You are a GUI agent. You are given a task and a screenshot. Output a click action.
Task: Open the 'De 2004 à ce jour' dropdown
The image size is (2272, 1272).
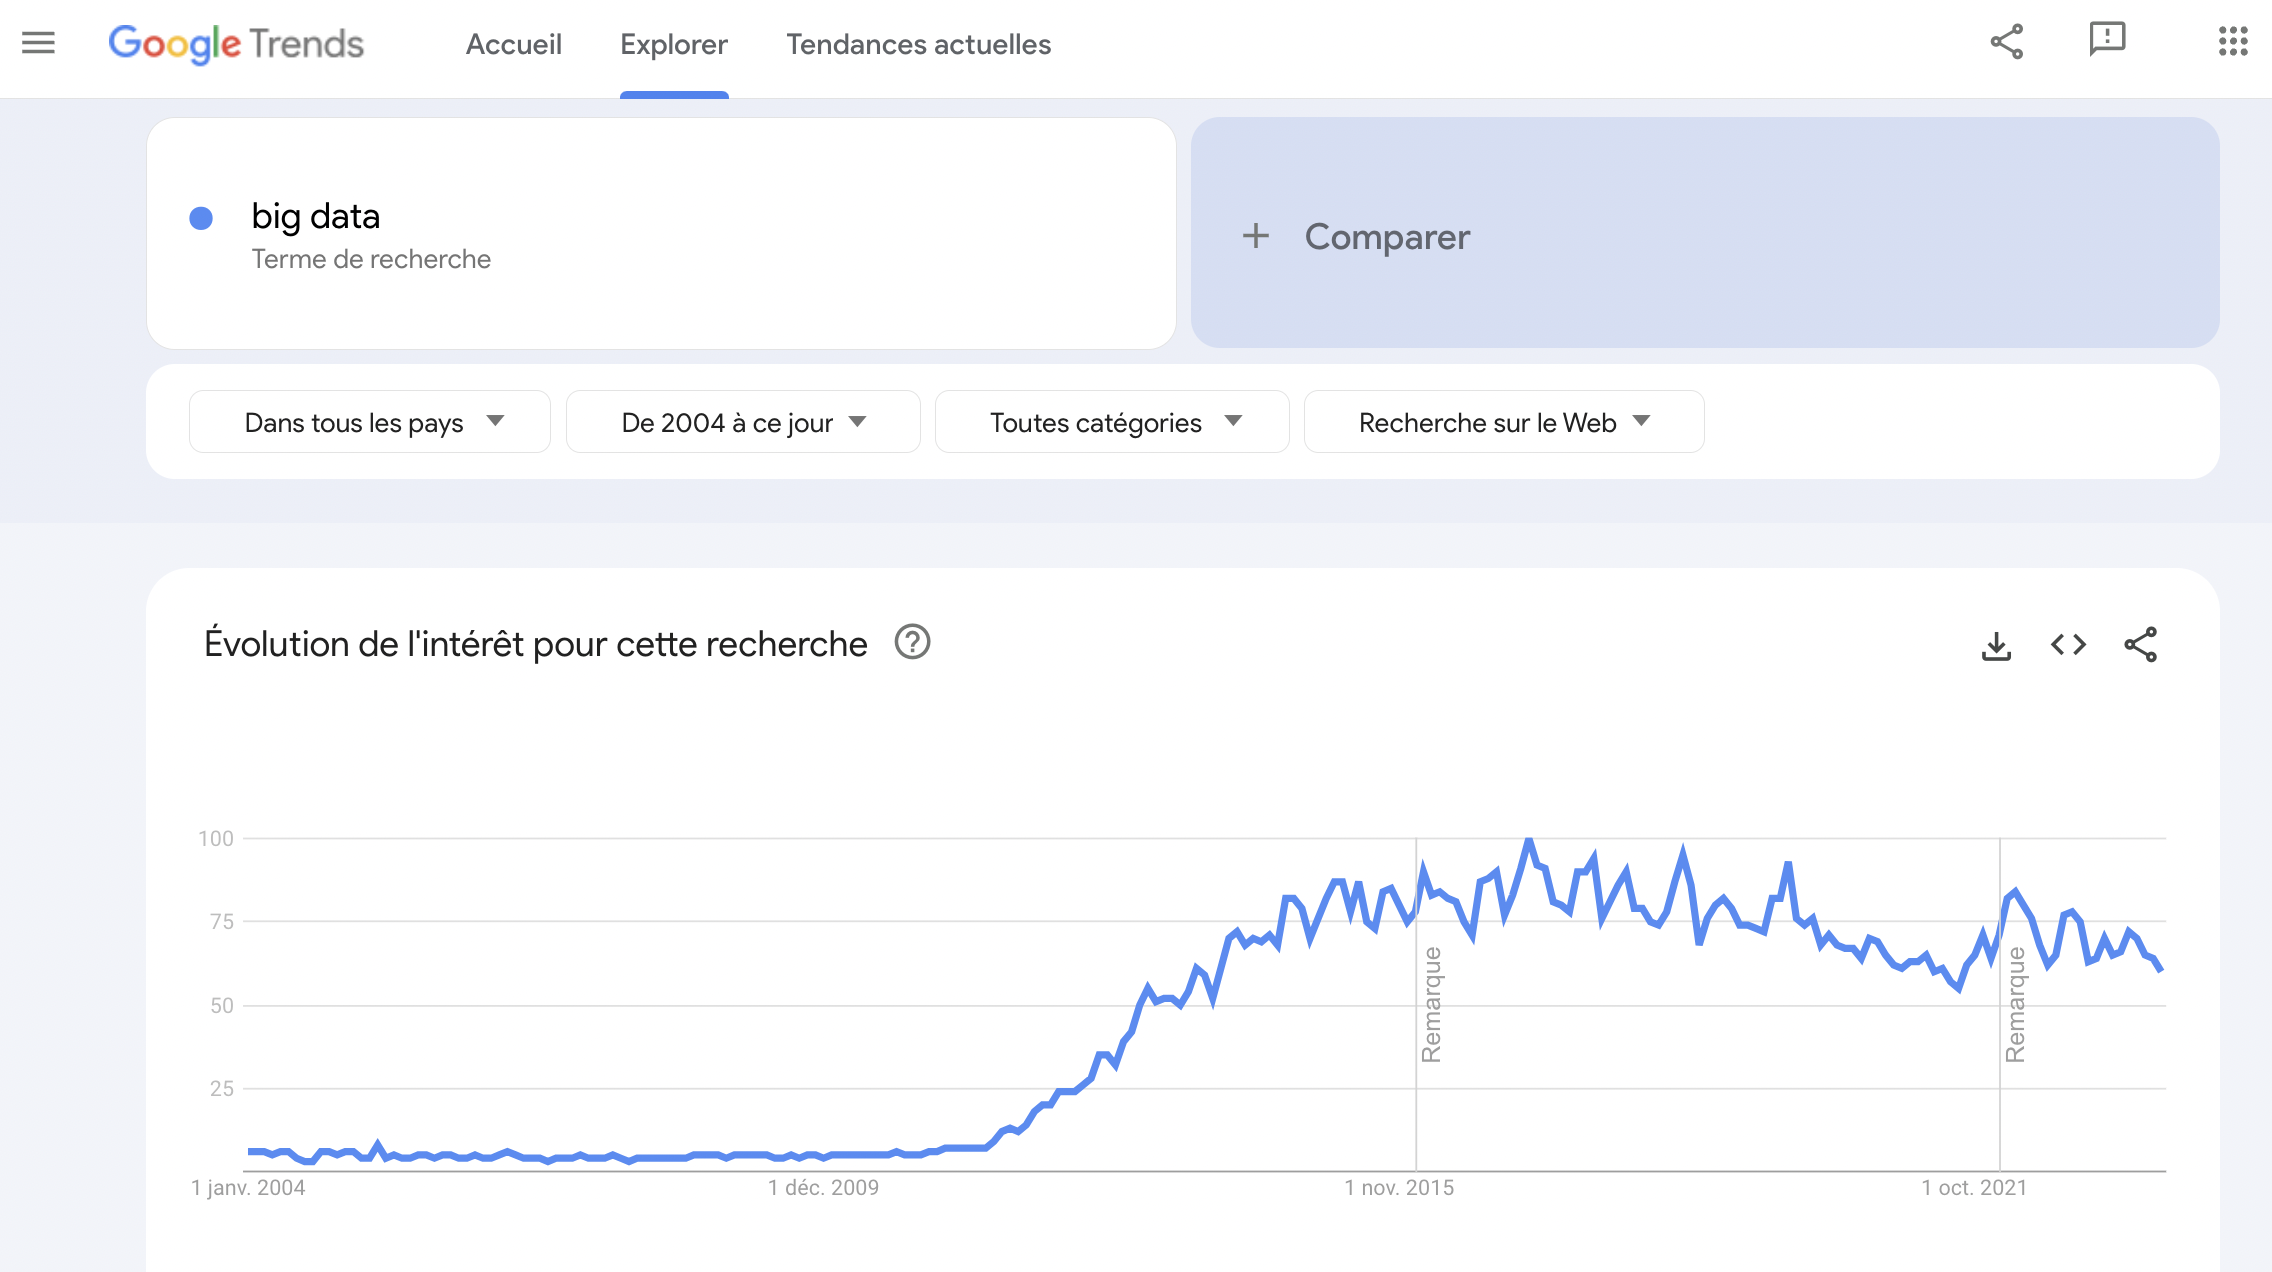(742, 422)
